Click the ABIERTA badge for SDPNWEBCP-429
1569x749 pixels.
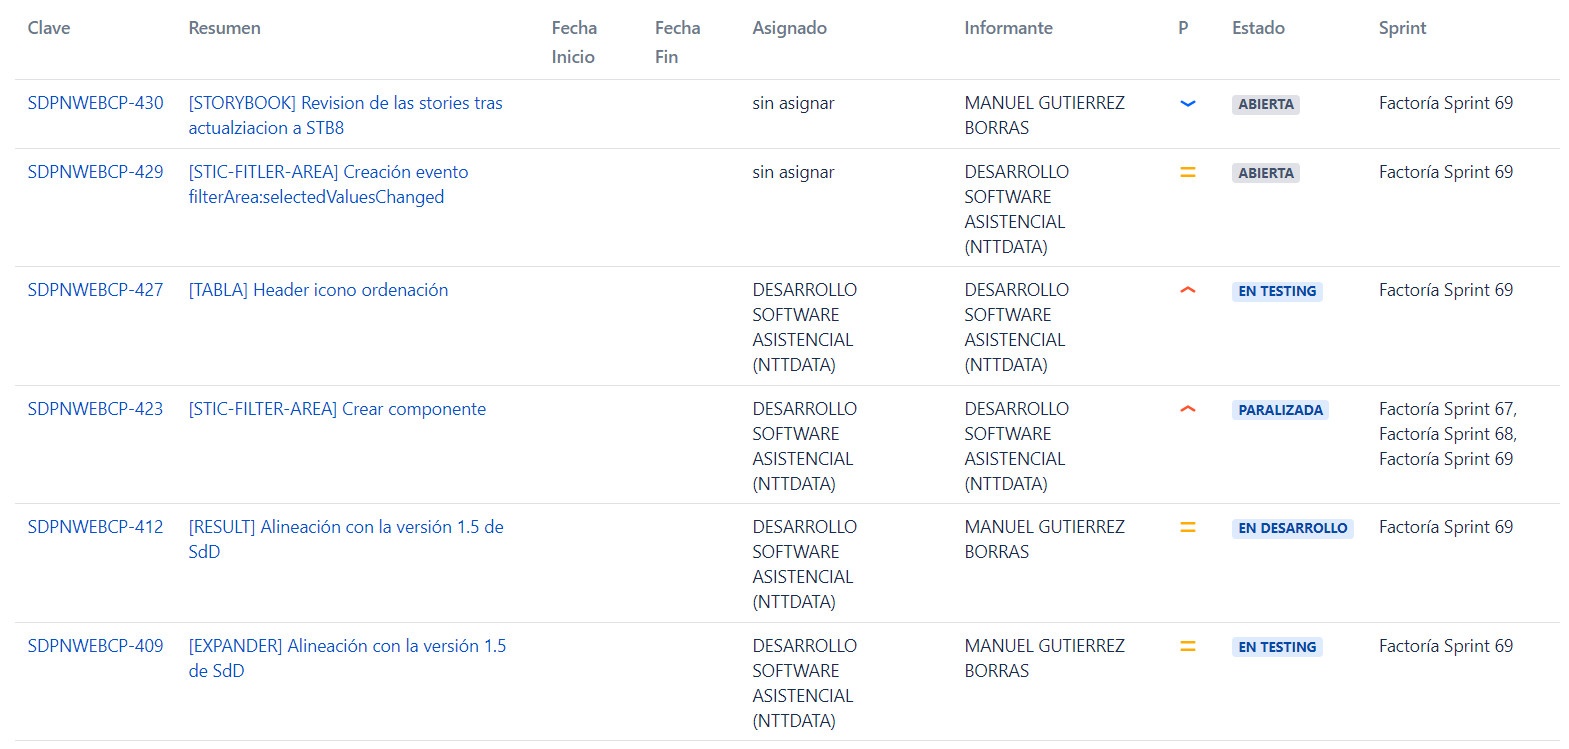(x=1265, y=173)
